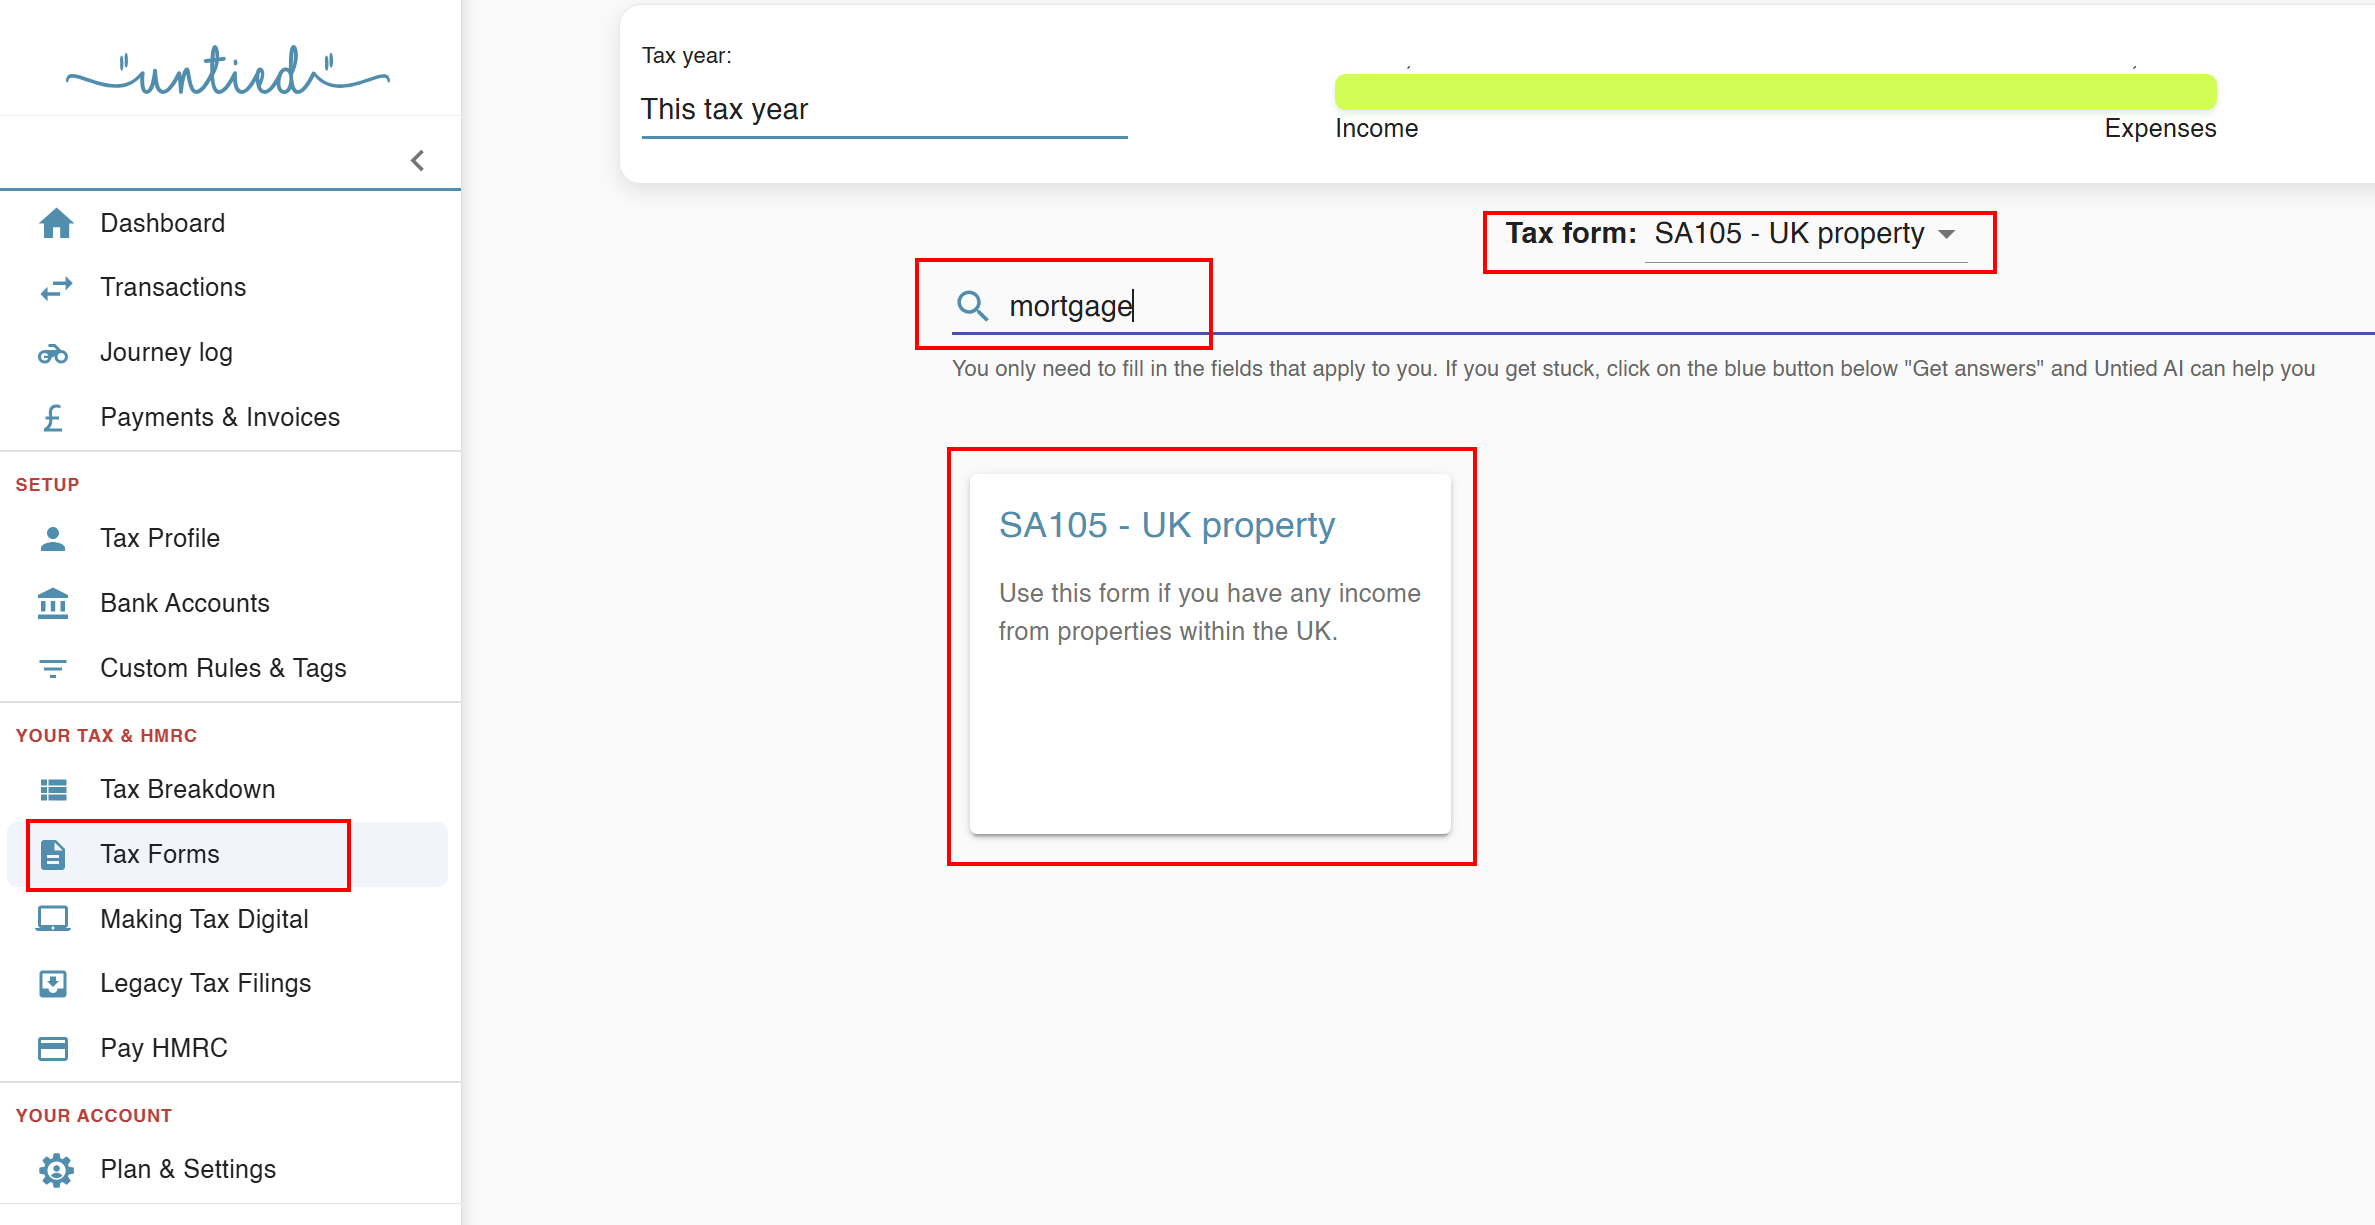Click the Dashboard home icon
The image size is (2375, 1225).
pos(56,223)
